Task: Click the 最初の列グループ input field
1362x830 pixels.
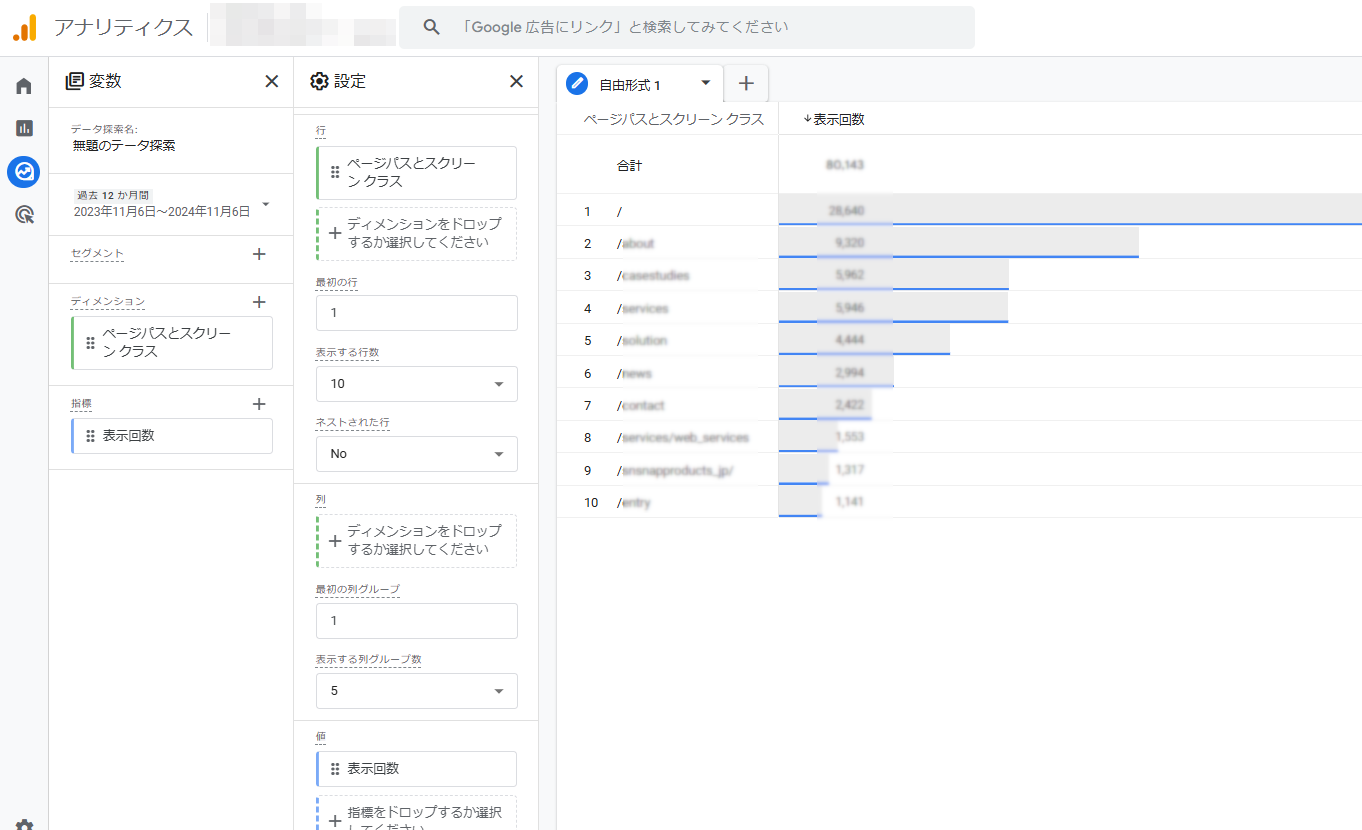Action: 417,621
